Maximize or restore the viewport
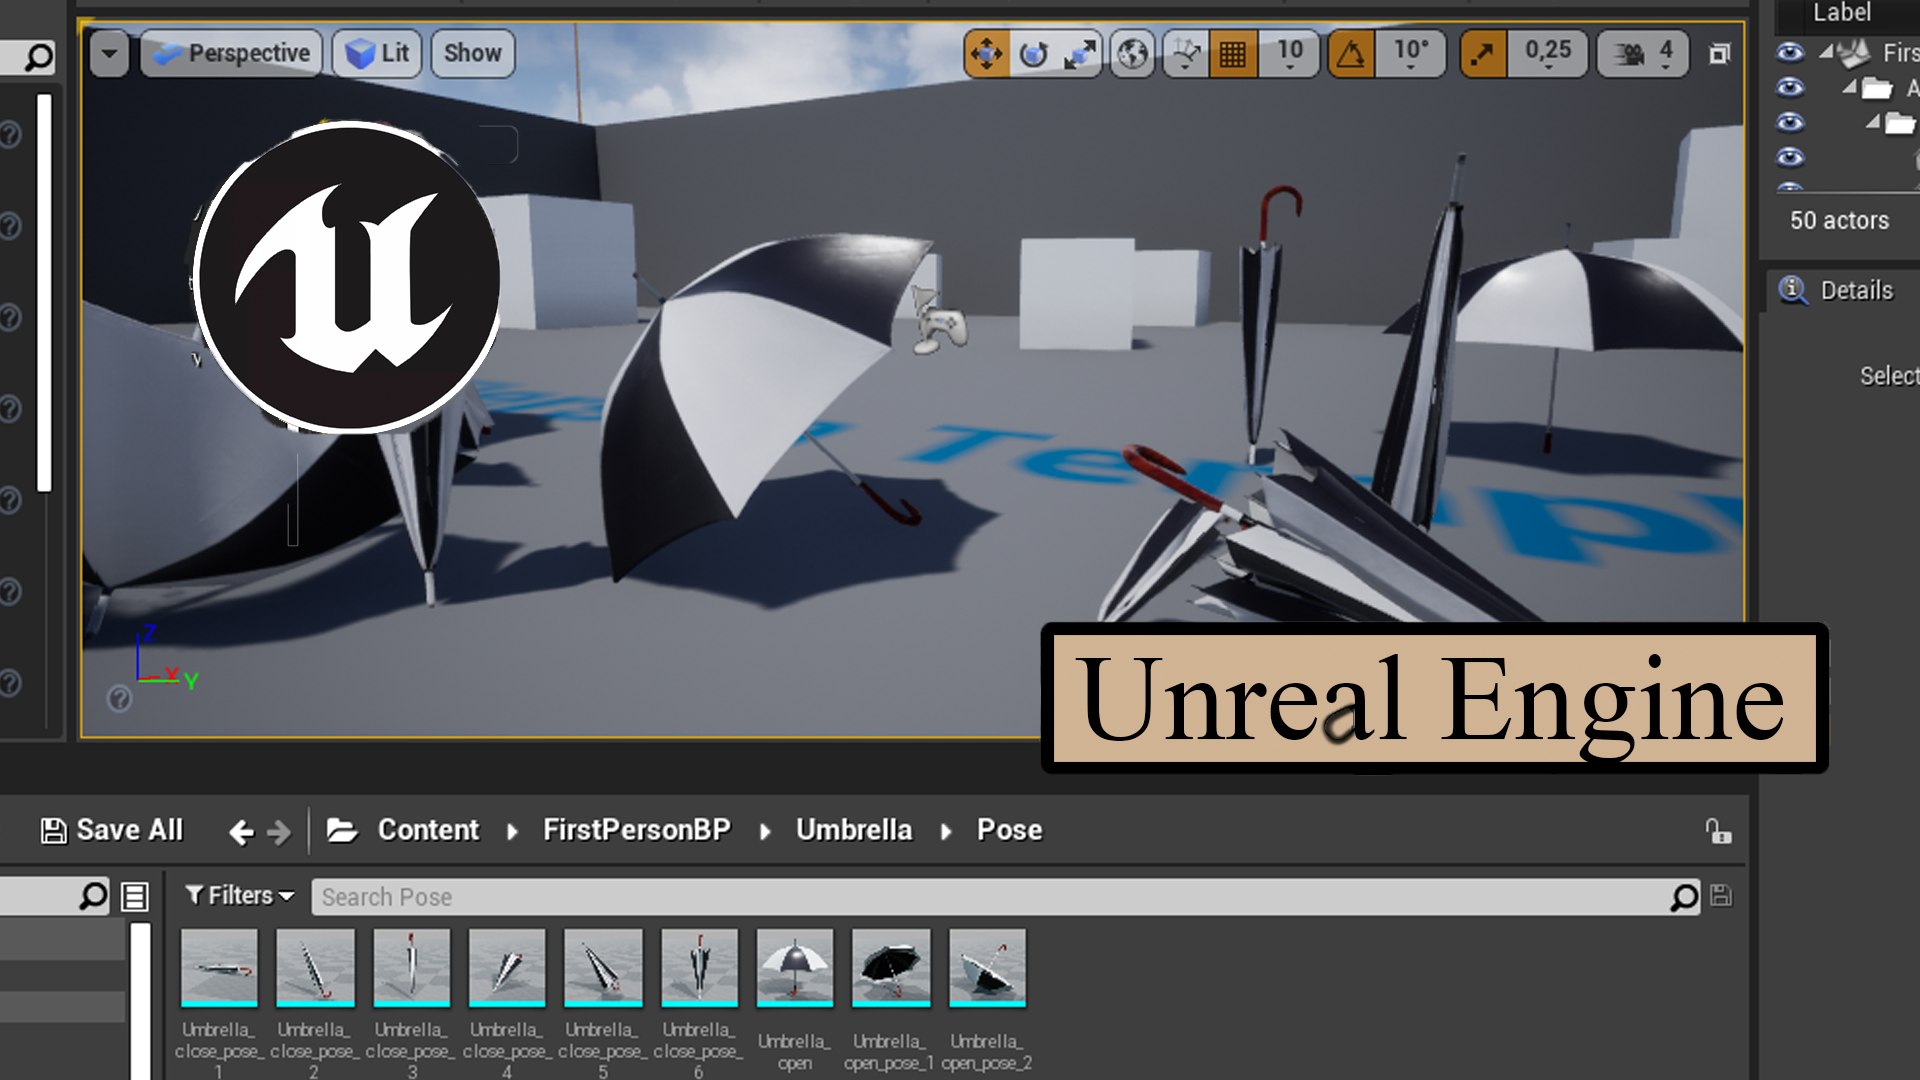This screenshot has height=1080, width=1920. click(1719, 53)
